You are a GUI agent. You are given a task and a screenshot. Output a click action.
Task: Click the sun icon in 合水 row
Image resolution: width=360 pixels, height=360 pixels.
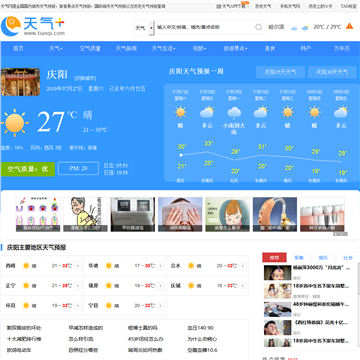click(x=191, y=266)
